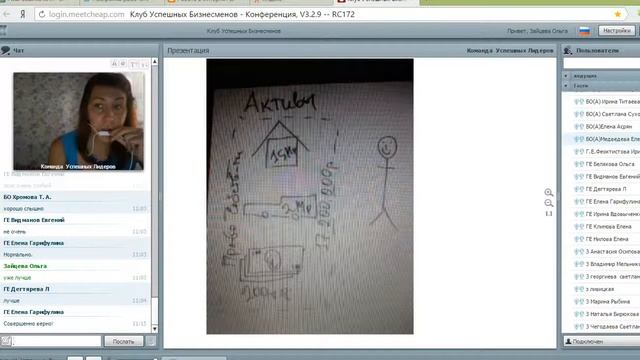Click mic/cam icons next to БО(А)Елена Асрян
Viewport: 640px width, 360px height.
pos(579,127)
